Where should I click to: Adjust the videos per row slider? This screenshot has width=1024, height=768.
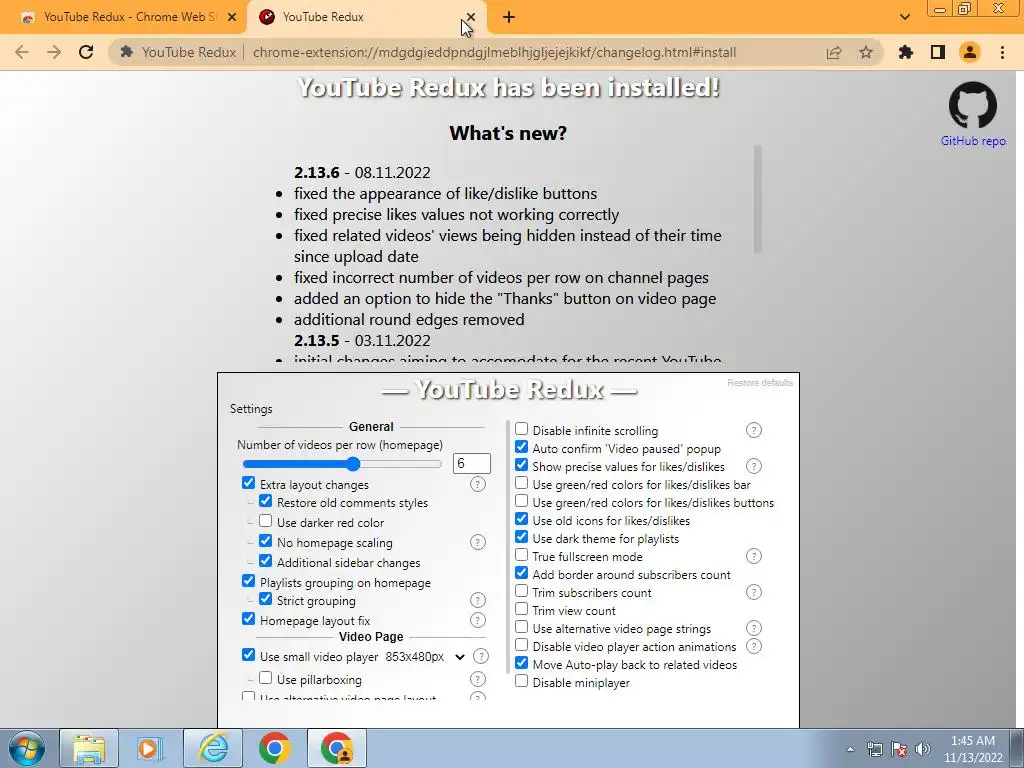click(342, 464)
